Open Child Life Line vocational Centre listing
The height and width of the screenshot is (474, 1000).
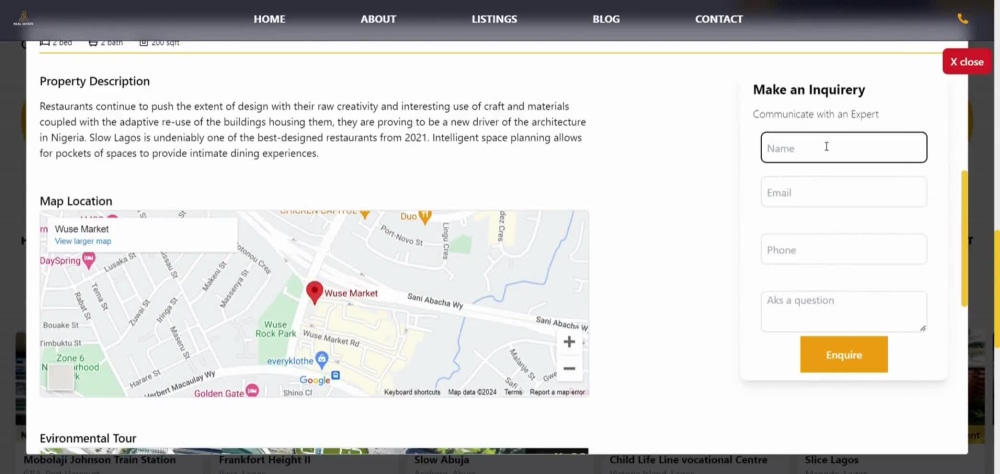(688, 460)
